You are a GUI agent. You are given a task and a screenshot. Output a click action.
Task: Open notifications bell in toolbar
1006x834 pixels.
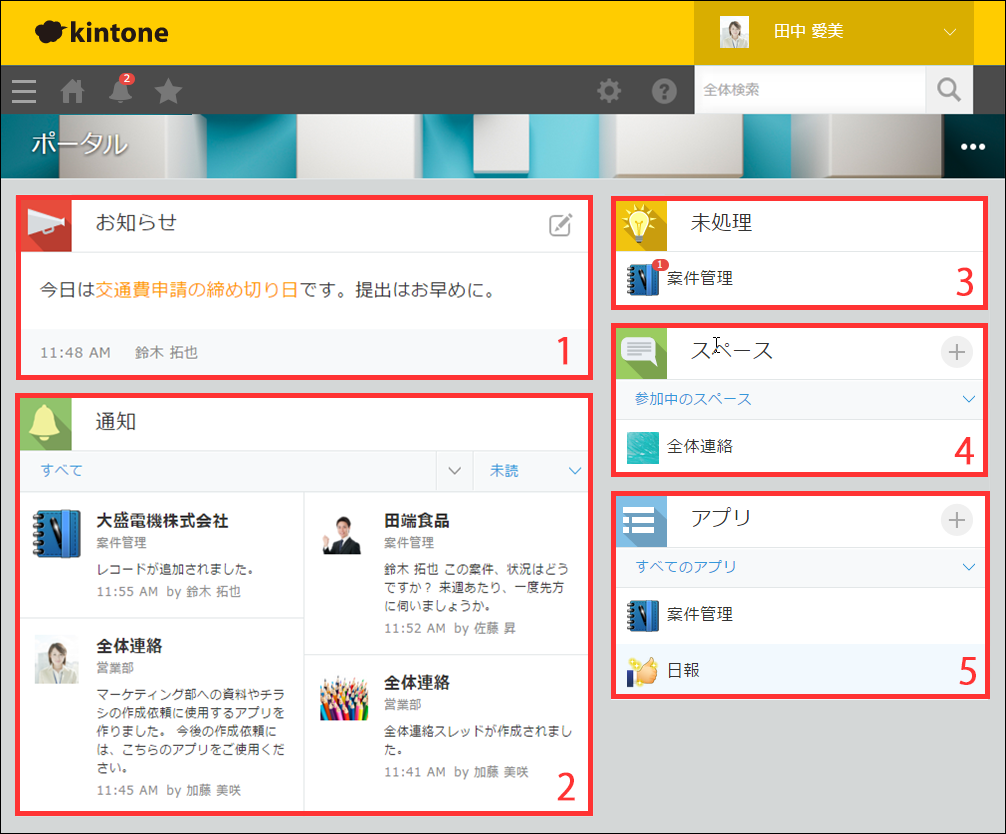(120, 91)
